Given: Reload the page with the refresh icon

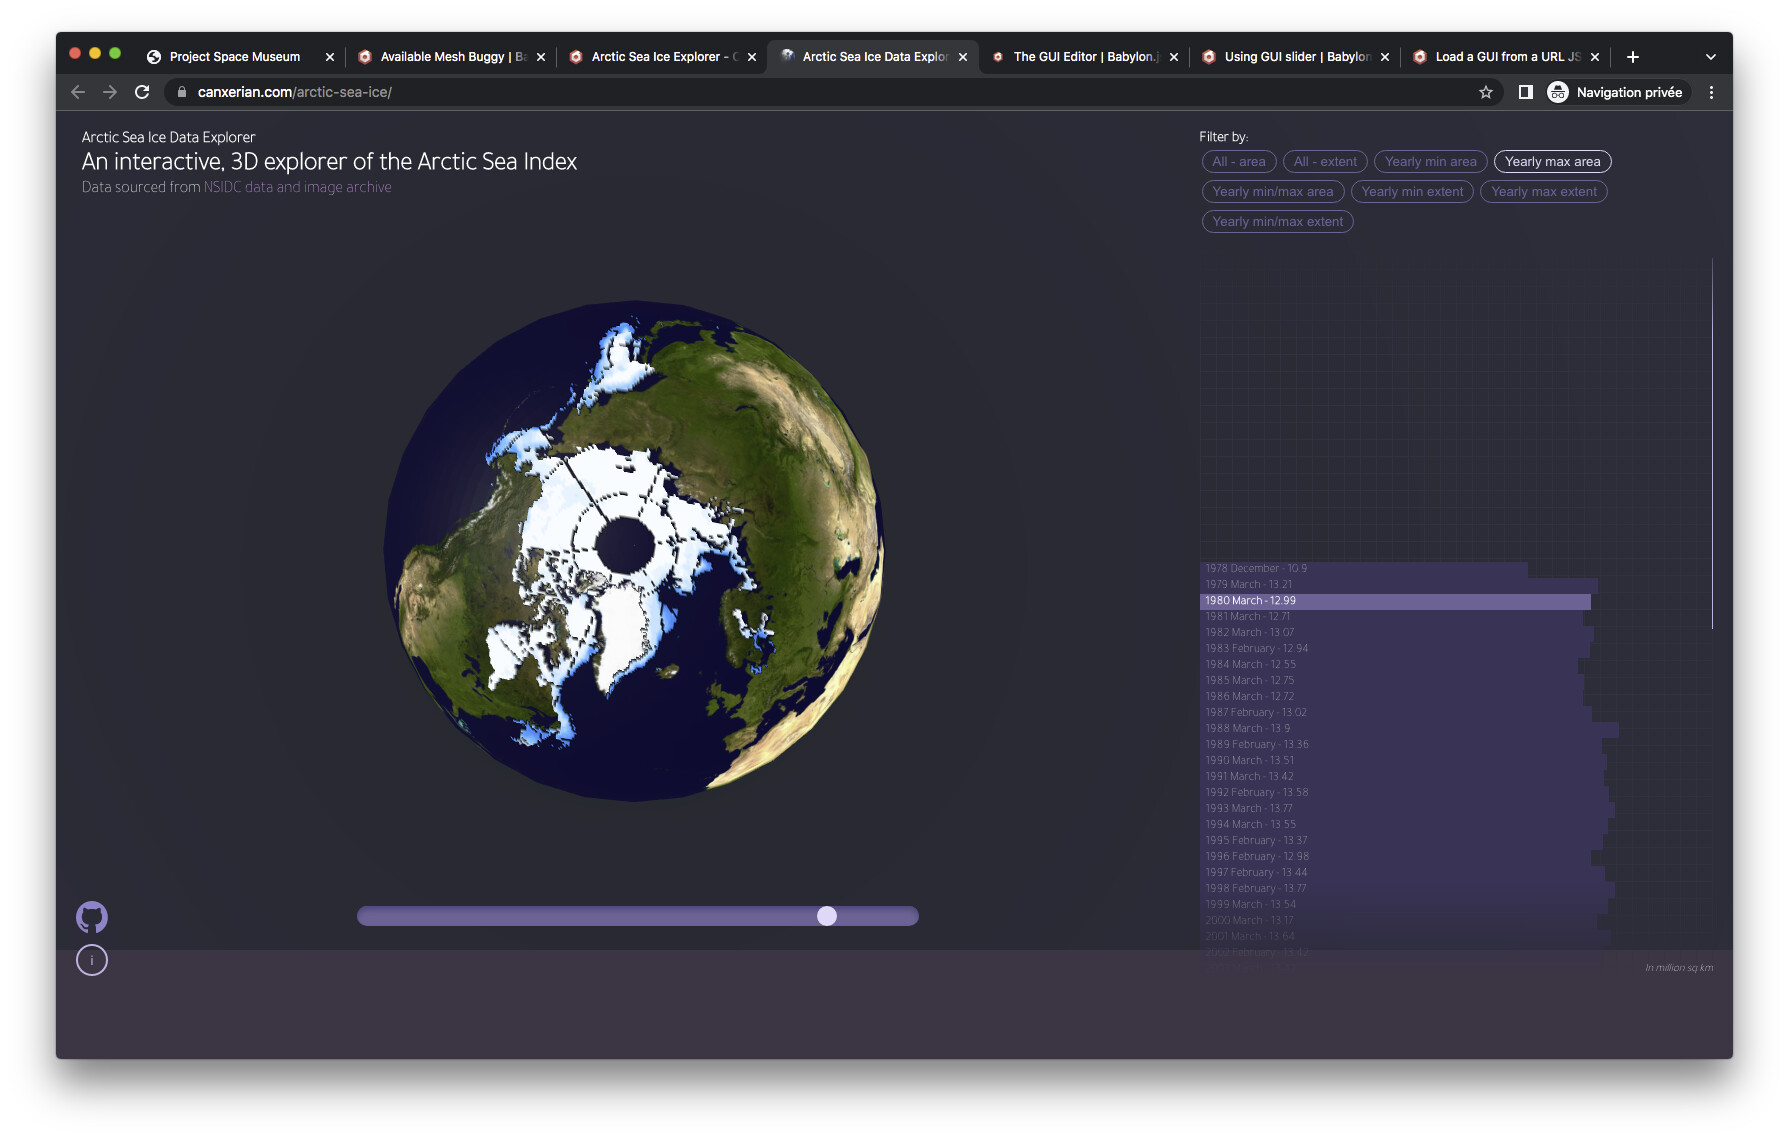Looking at the screenshot, I should tap(142, 92).
